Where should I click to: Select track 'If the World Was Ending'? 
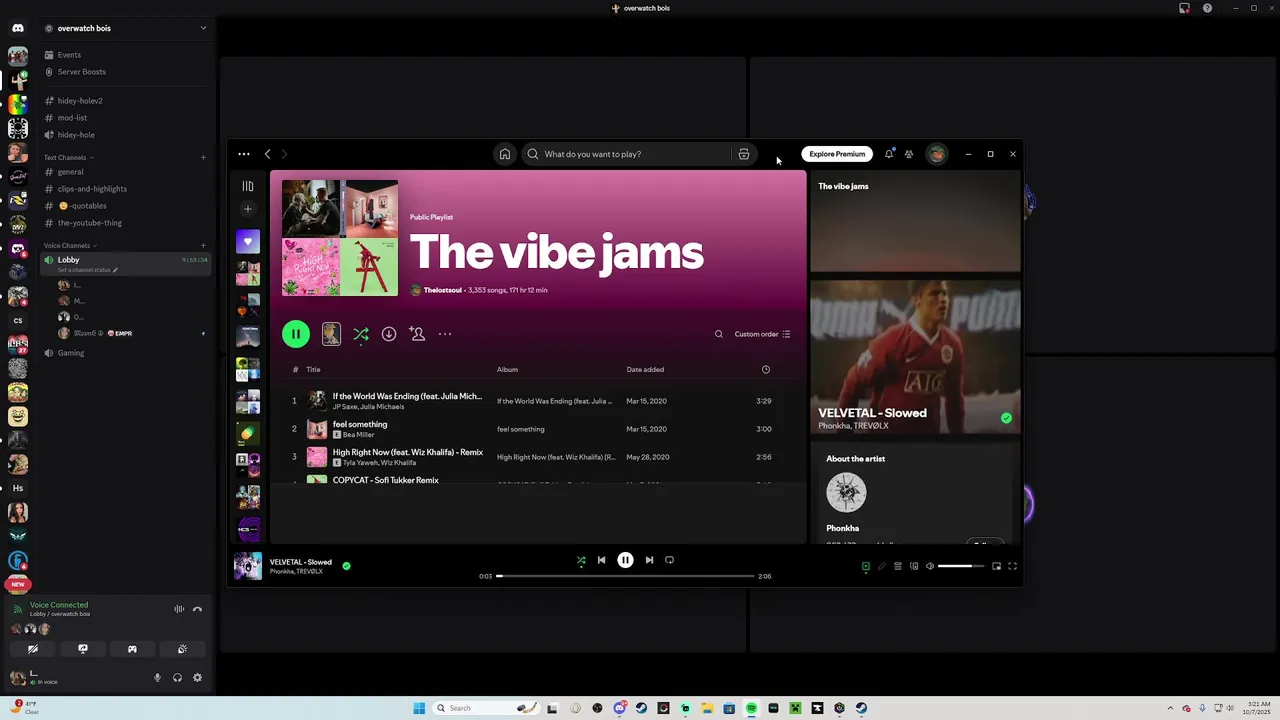click(x=407, y=396)
